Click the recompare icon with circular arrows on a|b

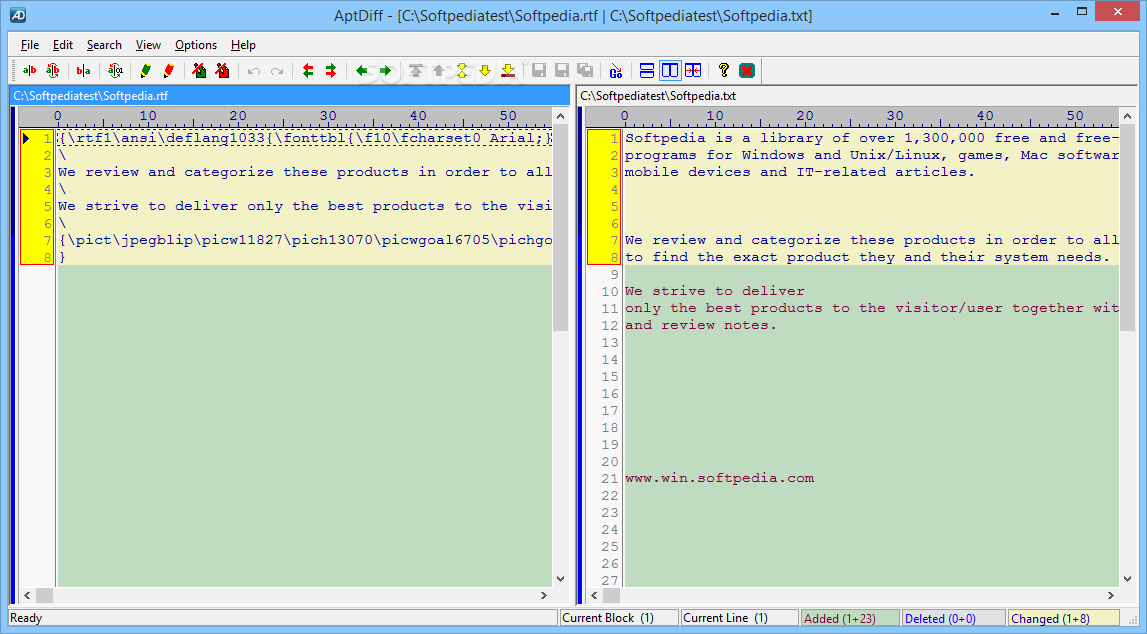click(x=53, y=70)
